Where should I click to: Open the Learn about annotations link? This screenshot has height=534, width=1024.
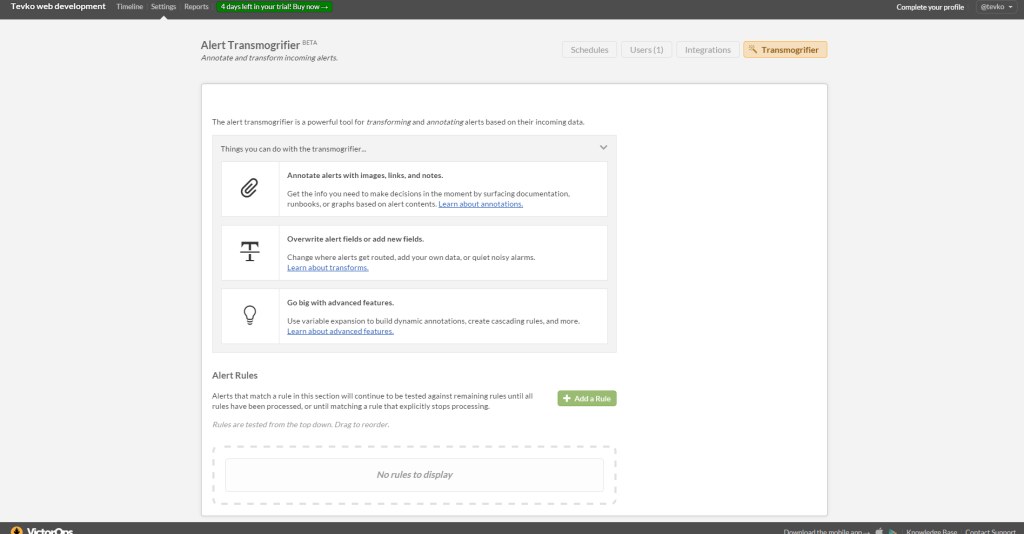click(x=480, y=204)
